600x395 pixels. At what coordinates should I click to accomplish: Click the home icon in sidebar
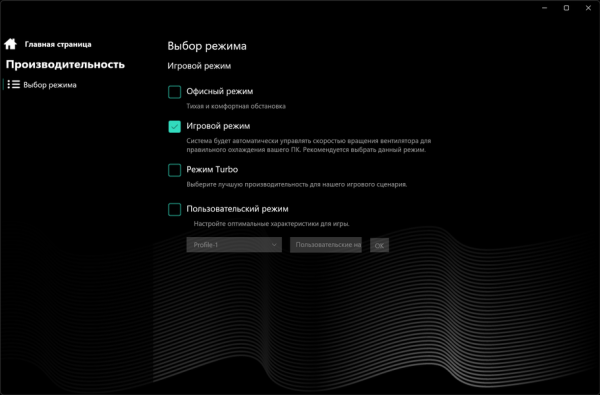10,44
